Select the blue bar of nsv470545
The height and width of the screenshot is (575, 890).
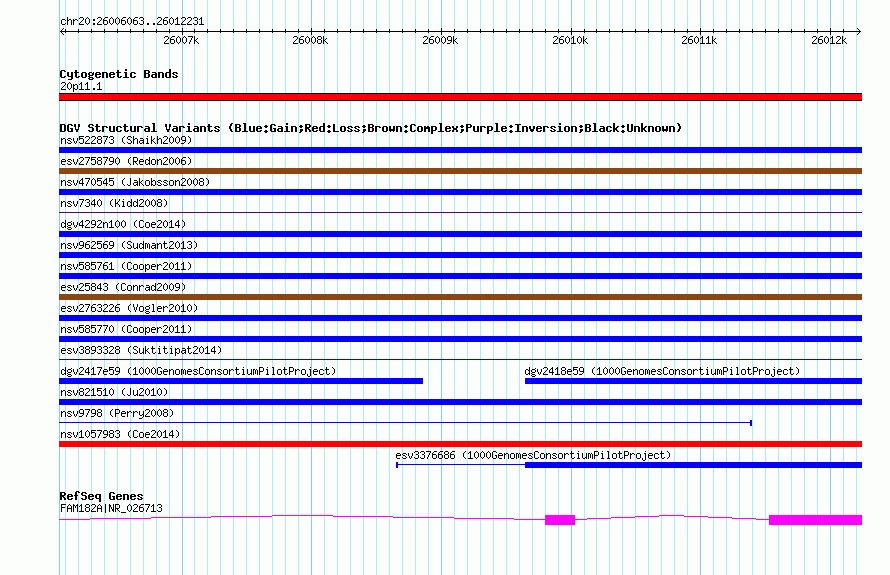(460, 192)
